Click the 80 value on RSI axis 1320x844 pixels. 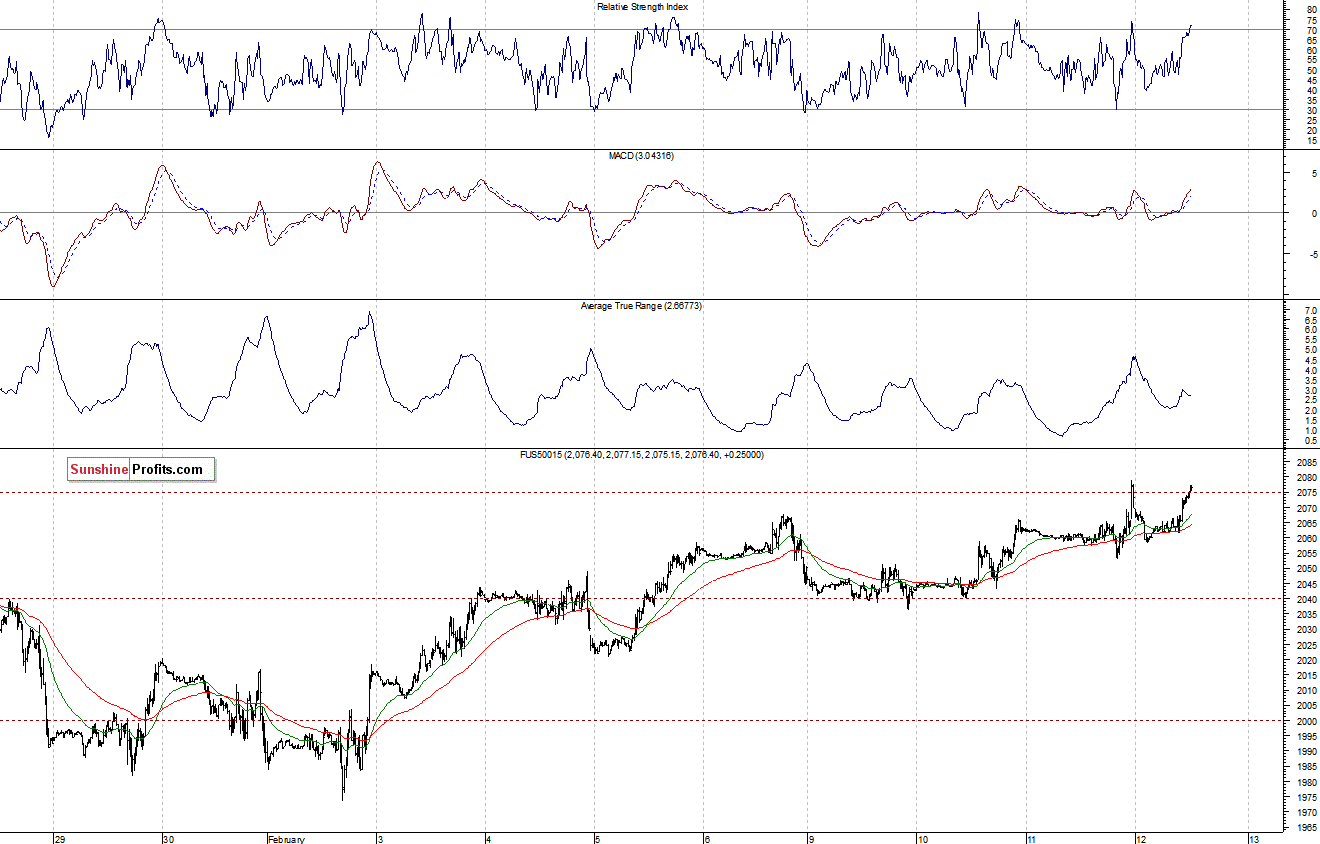pos(1311,11)
